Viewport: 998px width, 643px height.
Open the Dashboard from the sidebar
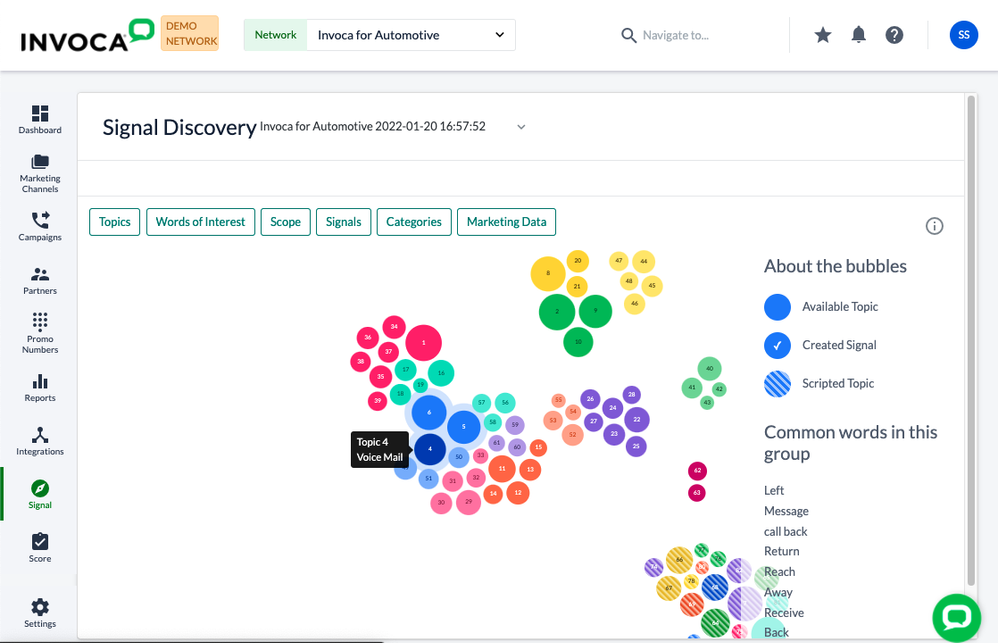(39, 120)
